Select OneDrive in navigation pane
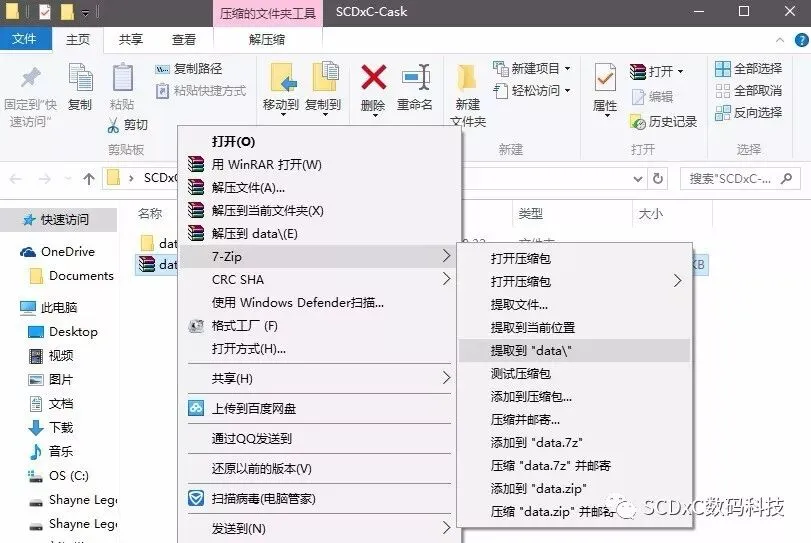811x543 pixels. pos(58,252)
